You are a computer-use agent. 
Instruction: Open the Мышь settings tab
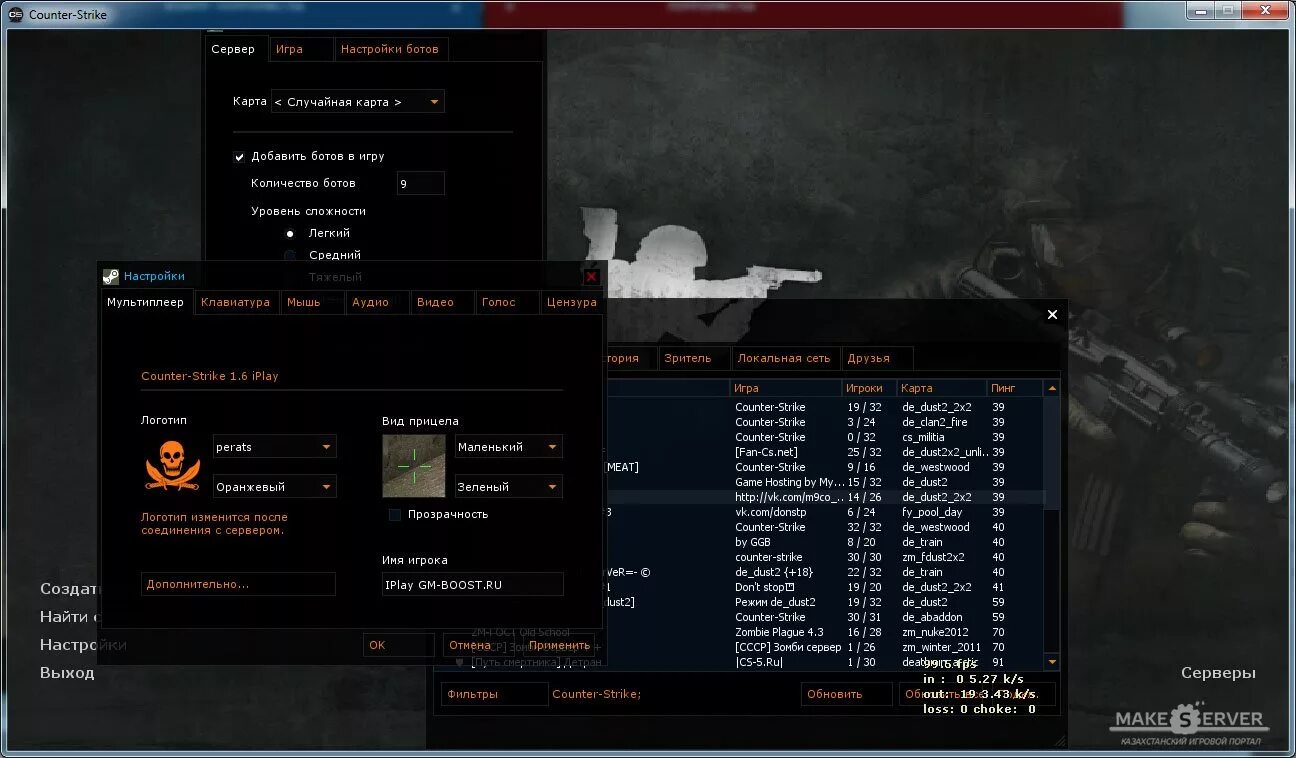(x=313, y=302)
